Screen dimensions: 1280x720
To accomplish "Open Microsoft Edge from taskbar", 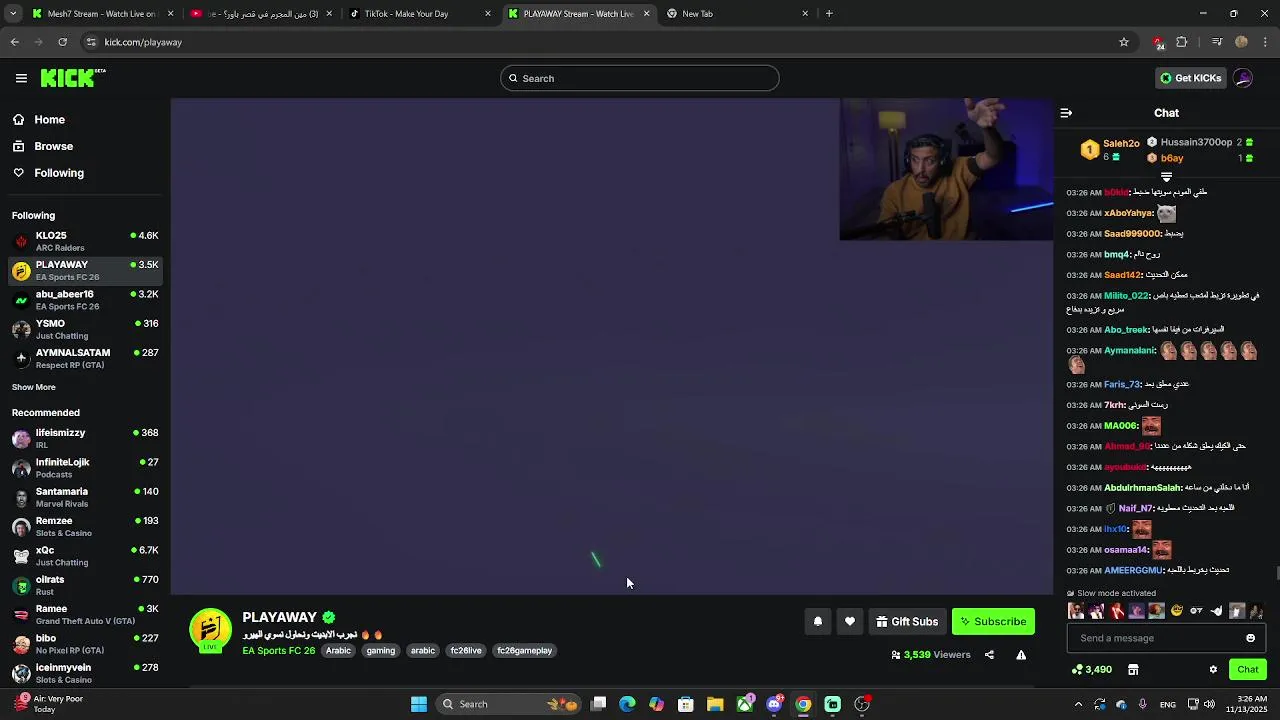I will coord(627,704).
